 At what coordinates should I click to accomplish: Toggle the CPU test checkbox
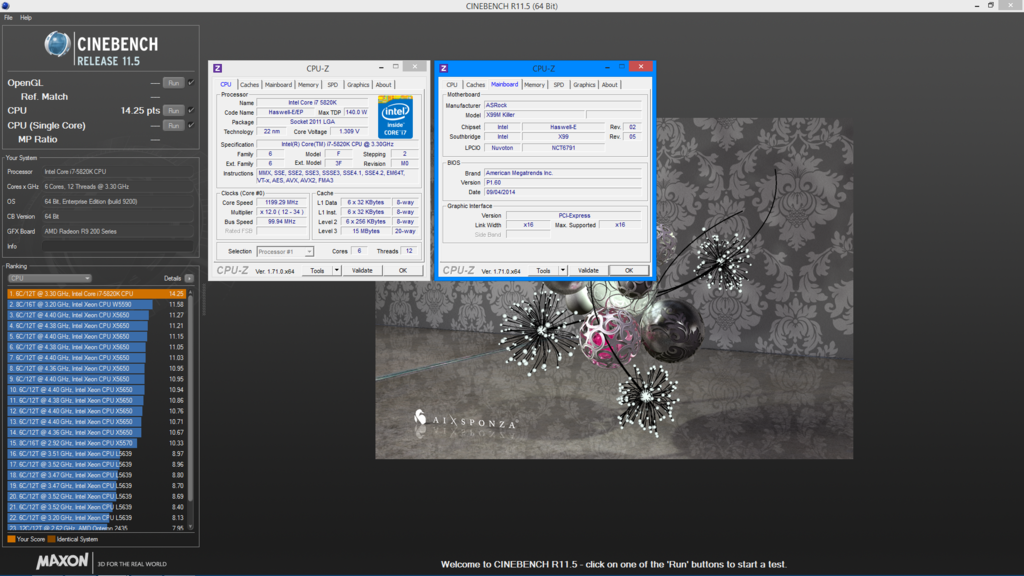pyautogui.click(x=191, y=110)
